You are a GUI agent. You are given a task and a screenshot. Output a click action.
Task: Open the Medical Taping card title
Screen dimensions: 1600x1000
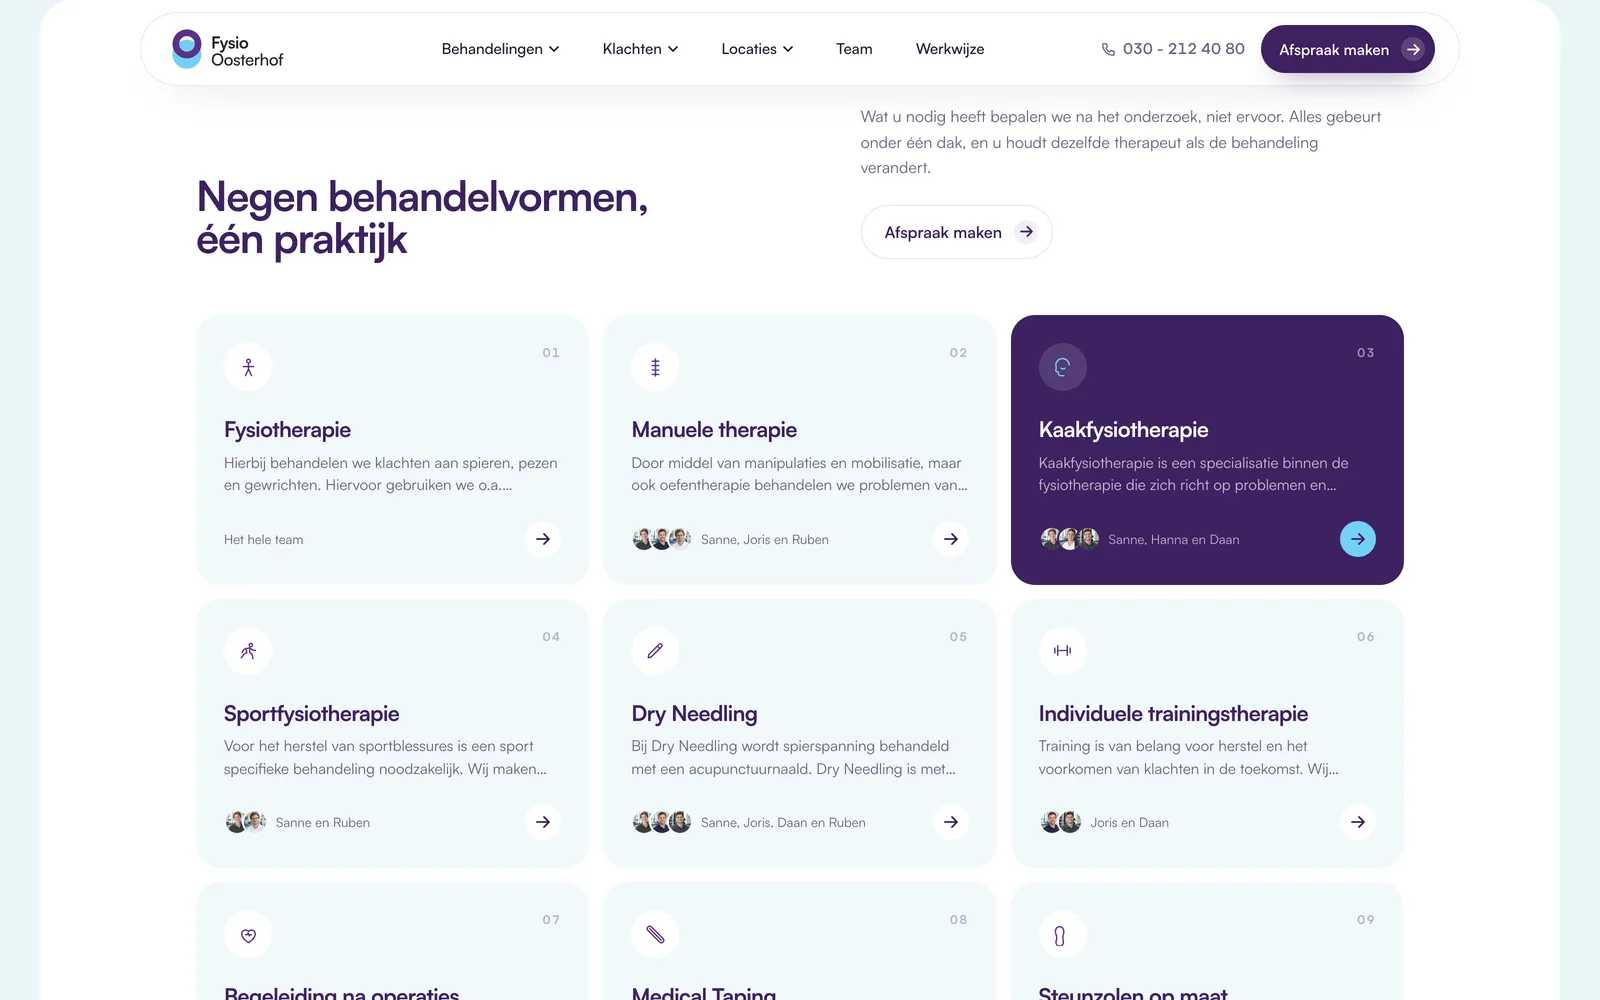(703, 993)
